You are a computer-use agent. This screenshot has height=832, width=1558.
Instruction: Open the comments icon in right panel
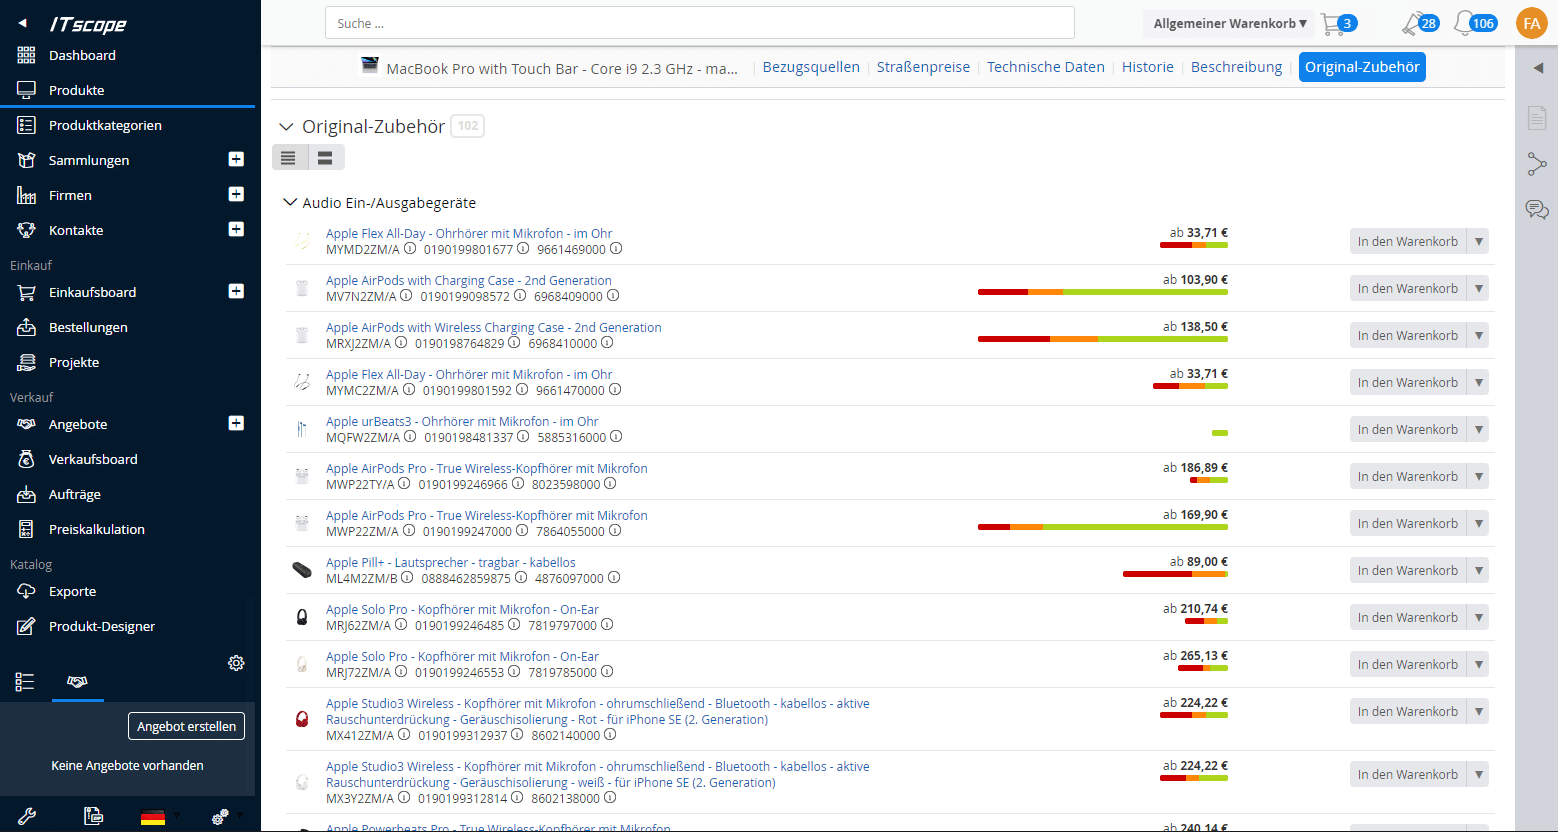click(1537, 209)
